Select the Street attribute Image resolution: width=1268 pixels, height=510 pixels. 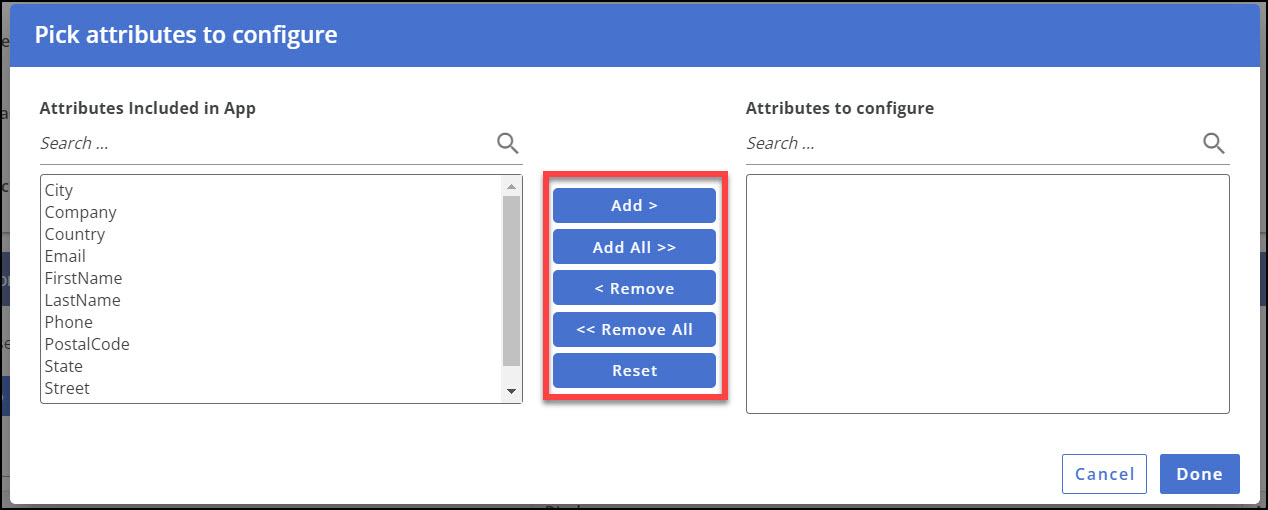coord(67,388)
